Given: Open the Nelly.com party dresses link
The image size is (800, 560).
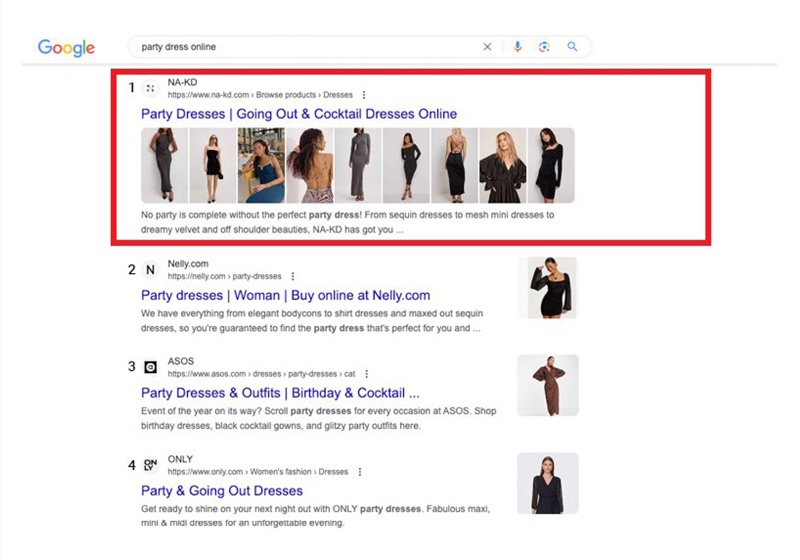Looking at the screenshot, I should [285, 295].
